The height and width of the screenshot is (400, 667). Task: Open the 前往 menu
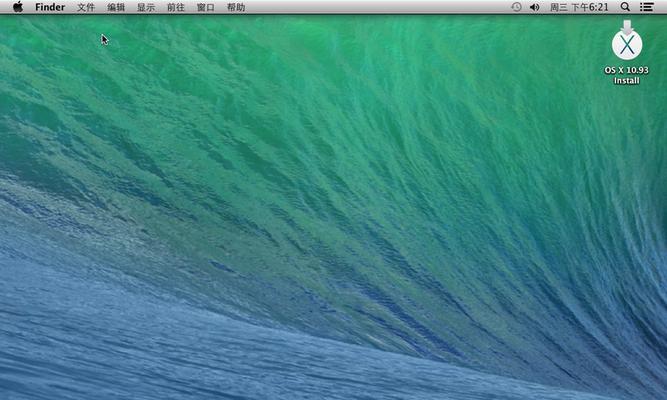(x=176, y=7)
